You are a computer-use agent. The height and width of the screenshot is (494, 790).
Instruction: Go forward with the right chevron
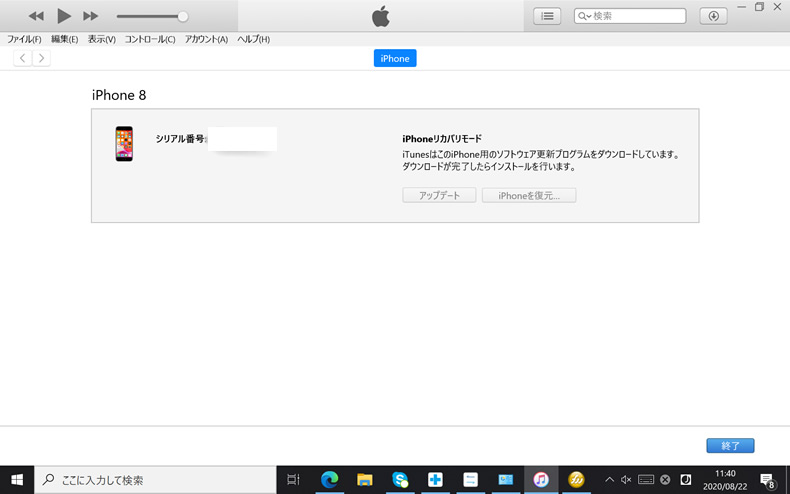41,58
